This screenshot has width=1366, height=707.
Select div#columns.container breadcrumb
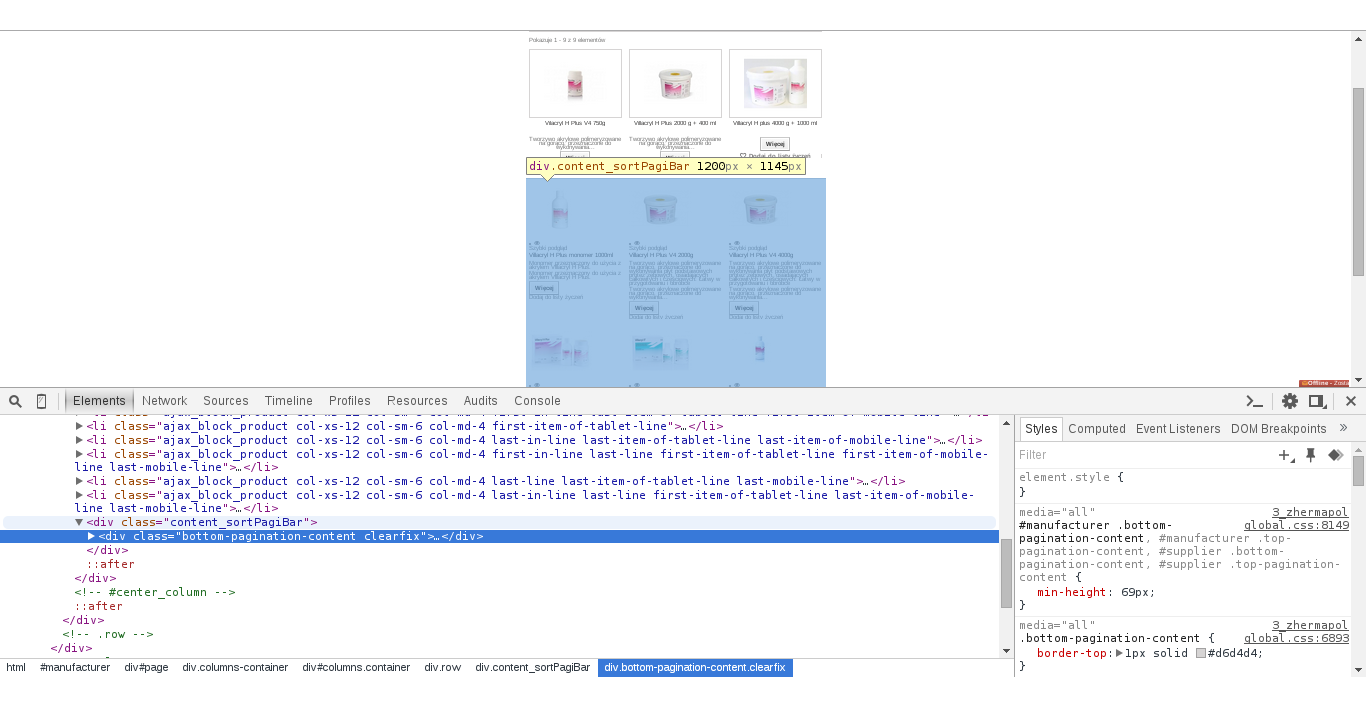pos(356,667)
